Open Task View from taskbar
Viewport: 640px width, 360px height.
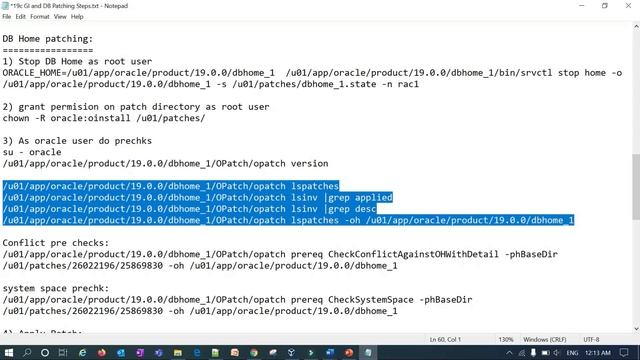pyautogui.click(x=63, y=353)
